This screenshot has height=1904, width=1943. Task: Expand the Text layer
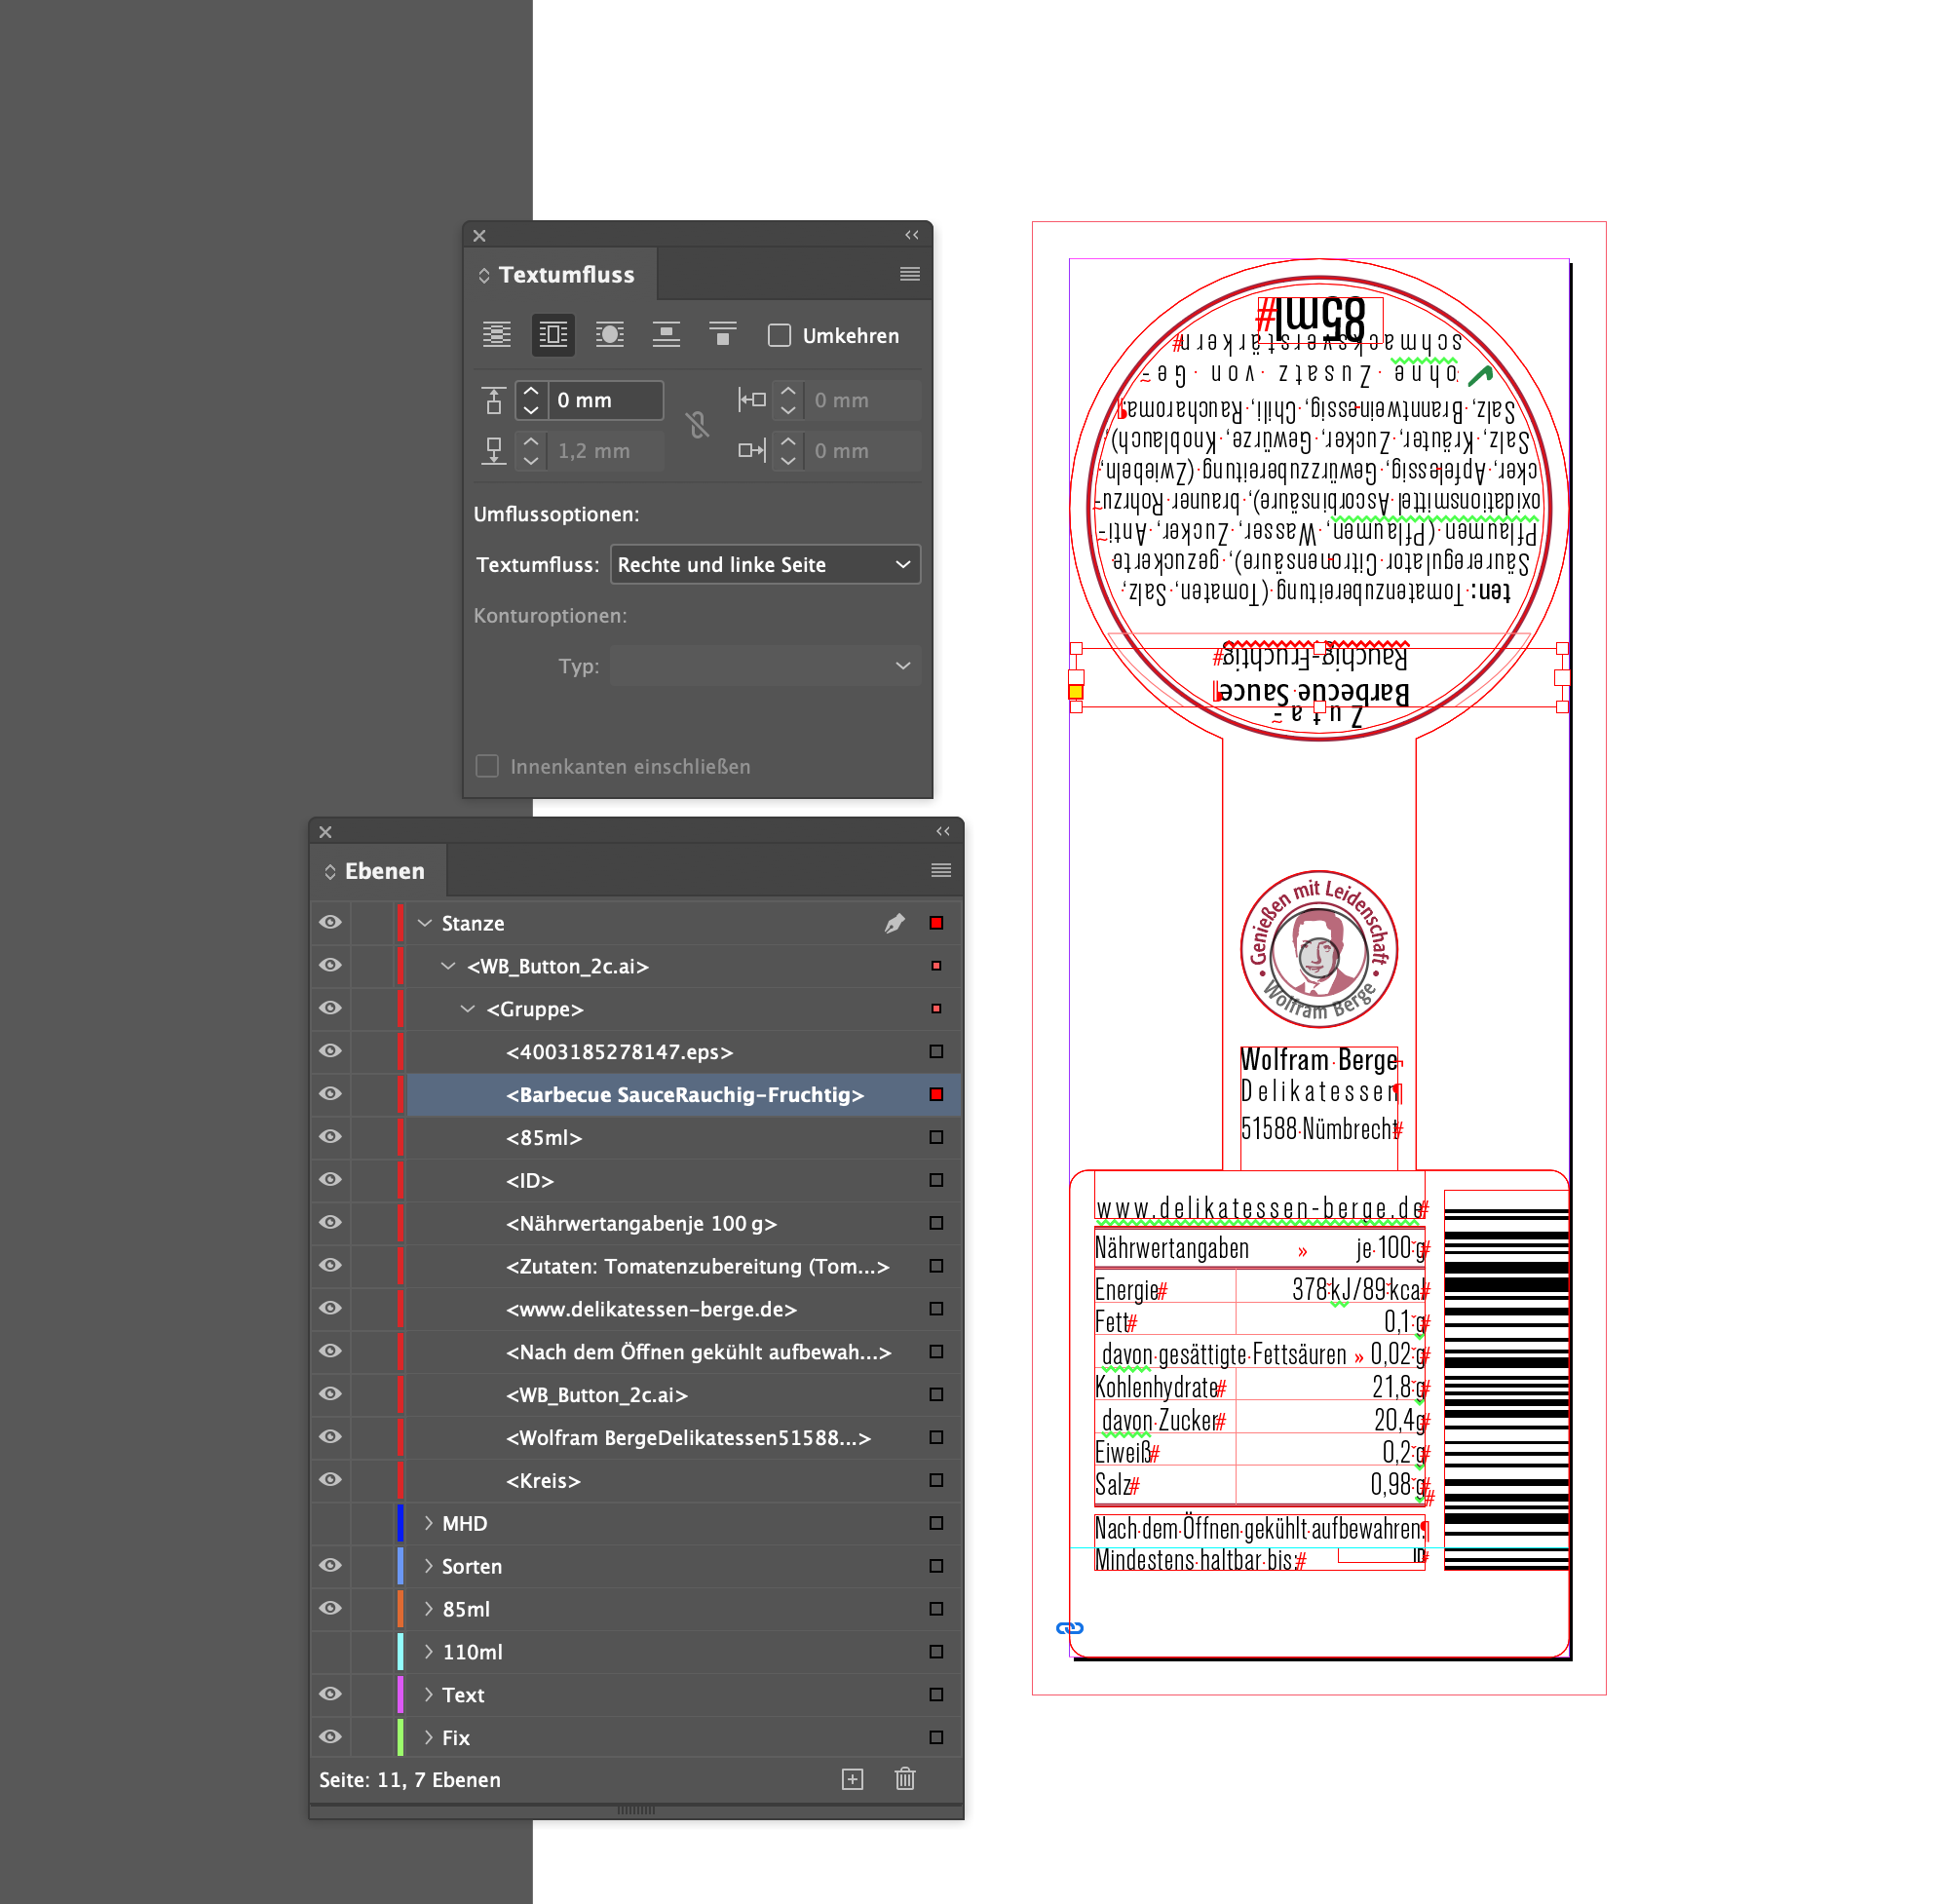click(x=429, y=1694)
